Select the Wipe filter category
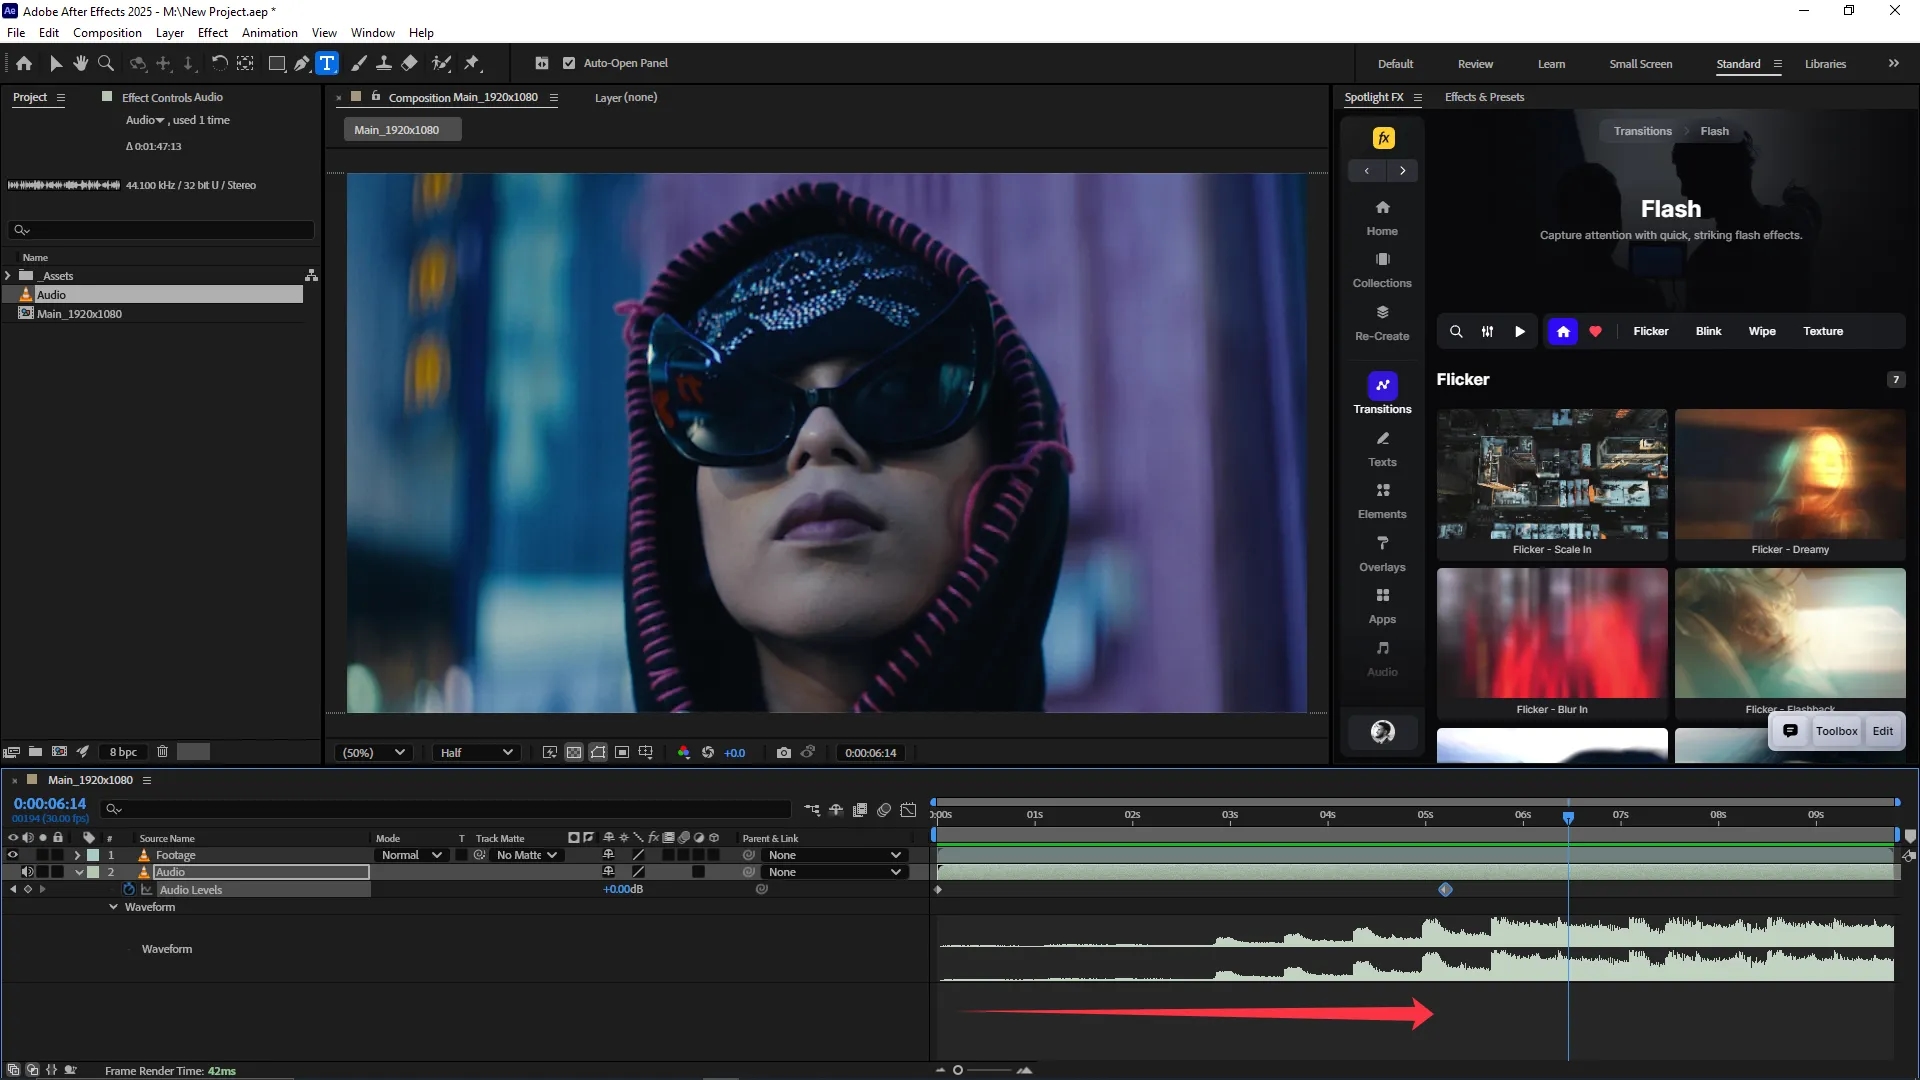1920x1080 pixels. (1762, 332)
